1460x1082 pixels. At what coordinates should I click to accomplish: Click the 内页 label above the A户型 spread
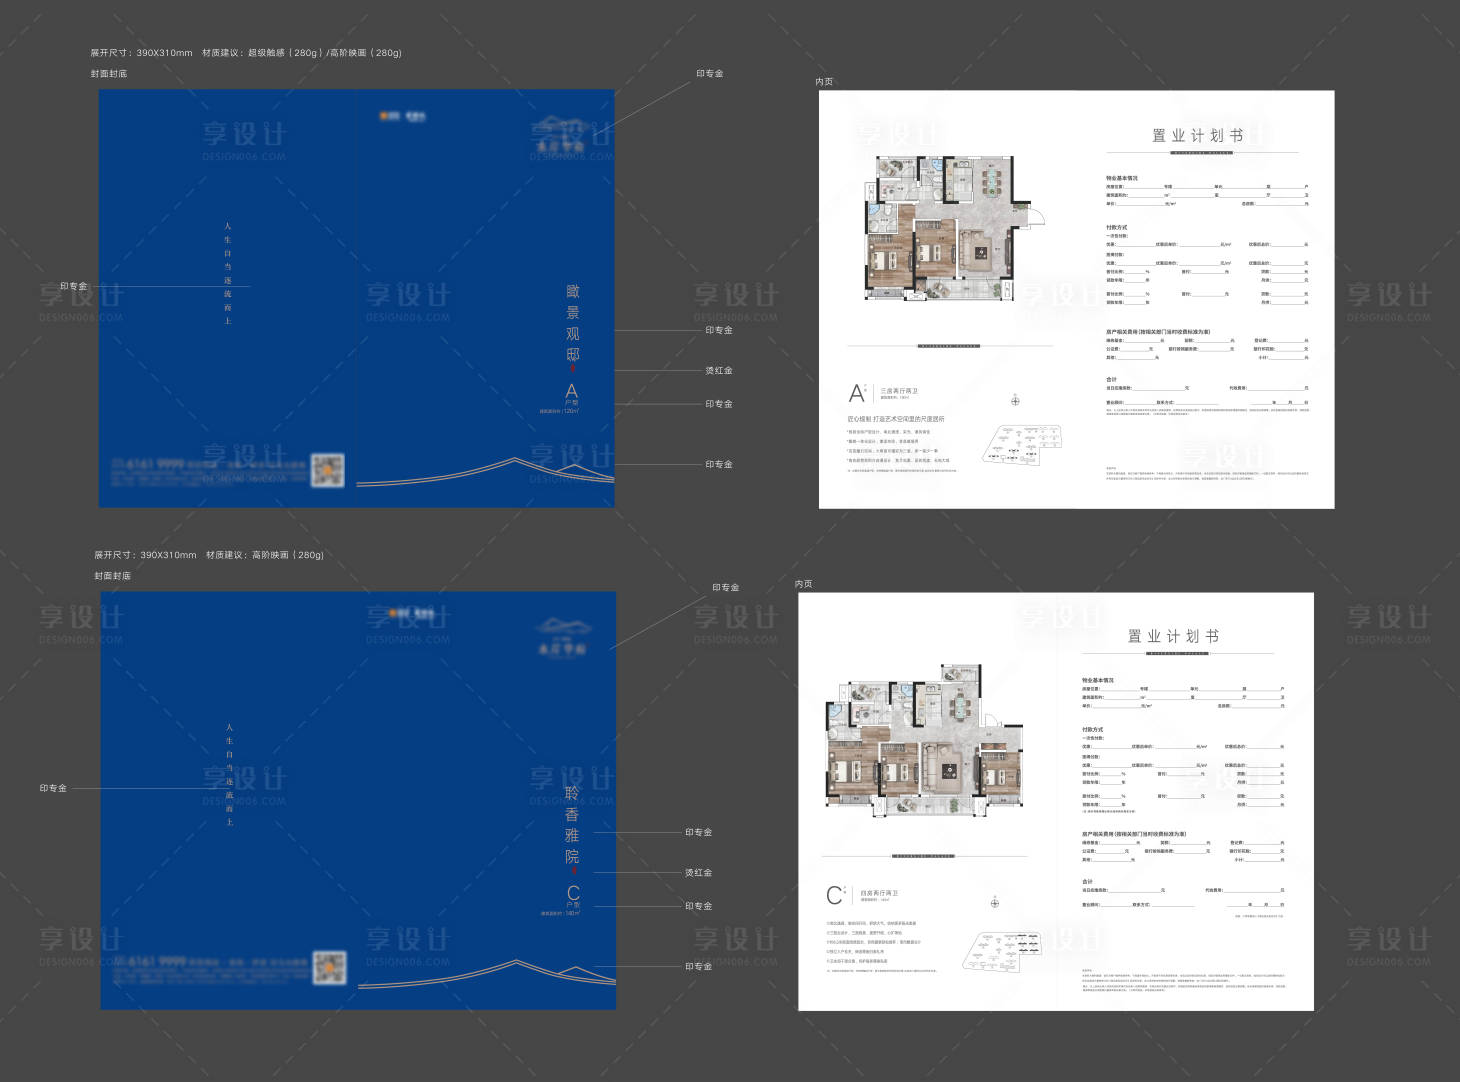click(x=824, y=82)
